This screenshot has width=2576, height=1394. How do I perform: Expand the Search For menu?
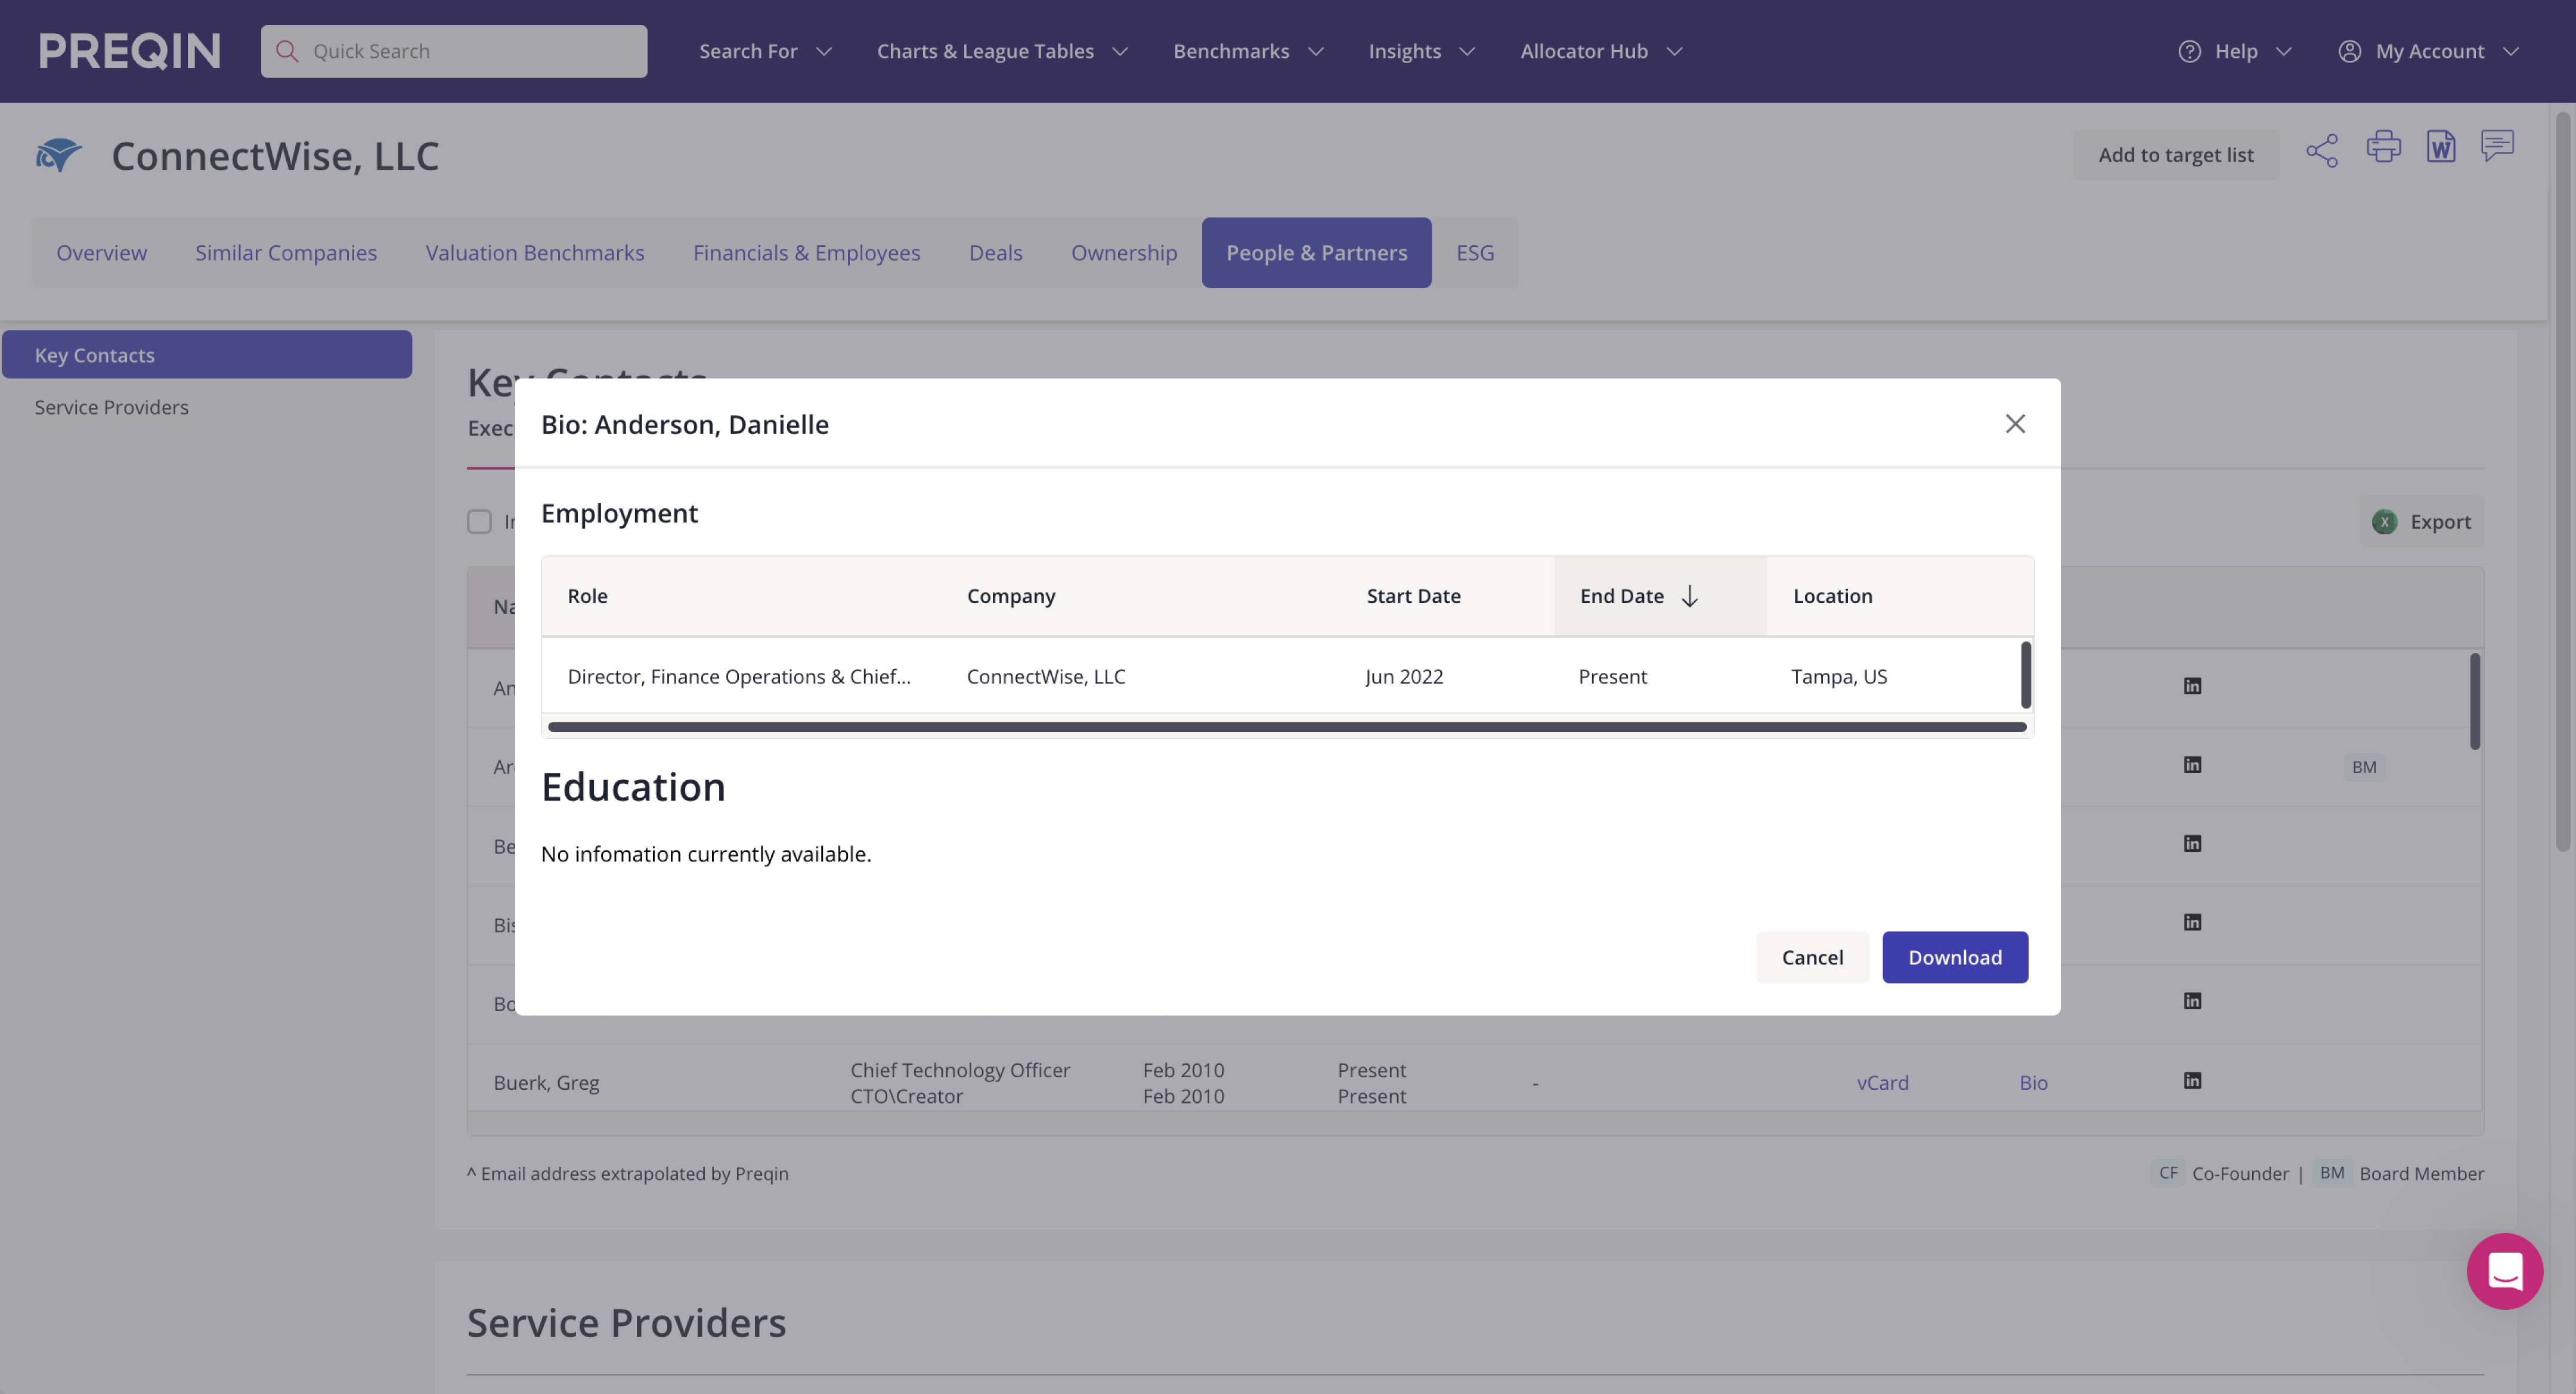[765, 51]
